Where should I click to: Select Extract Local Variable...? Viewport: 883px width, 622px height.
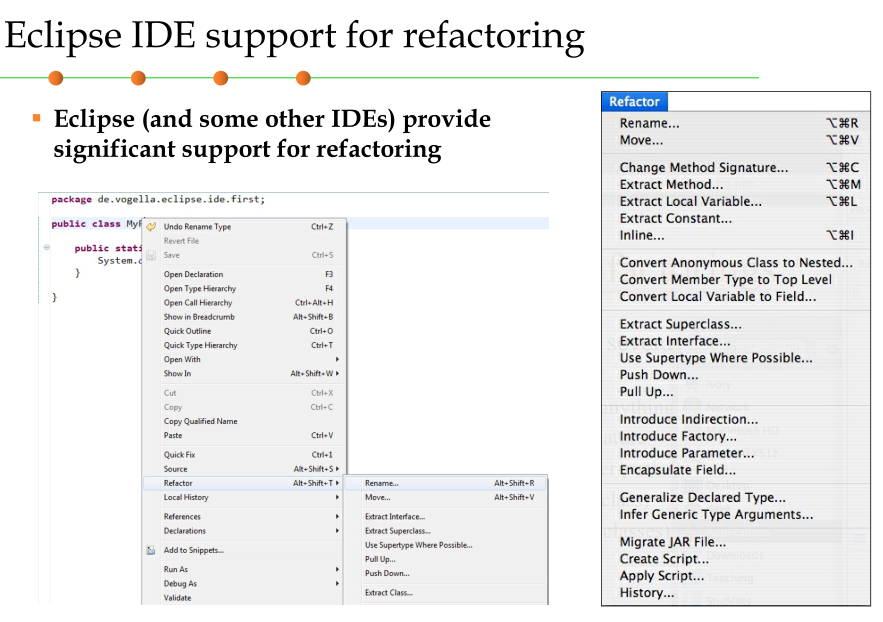[x=736, y=202]
